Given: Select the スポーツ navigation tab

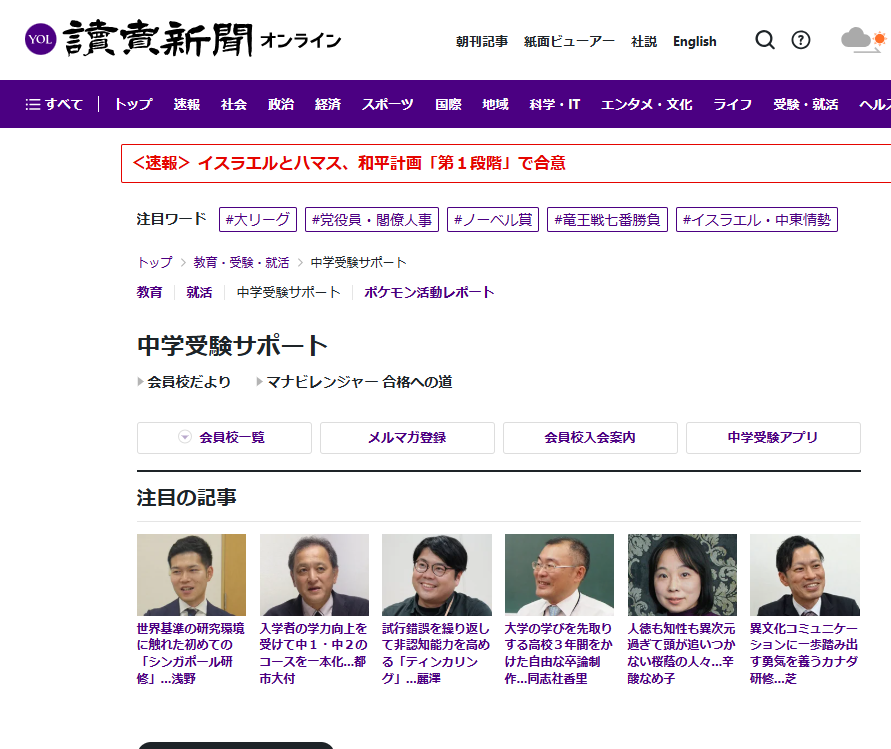Looking at the screenshot, I should 388,104.
